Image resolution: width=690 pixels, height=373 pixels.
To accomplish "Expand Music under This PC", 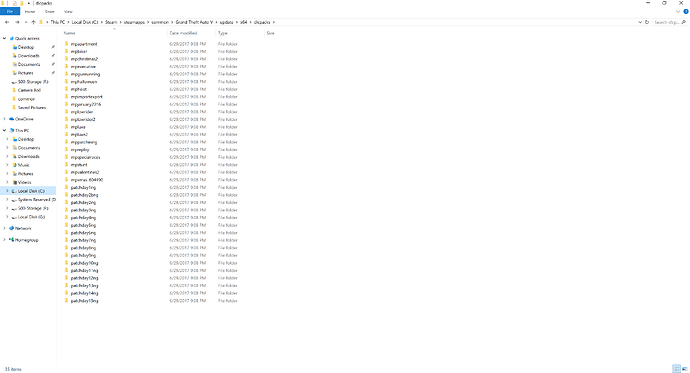I will (7, 165).
